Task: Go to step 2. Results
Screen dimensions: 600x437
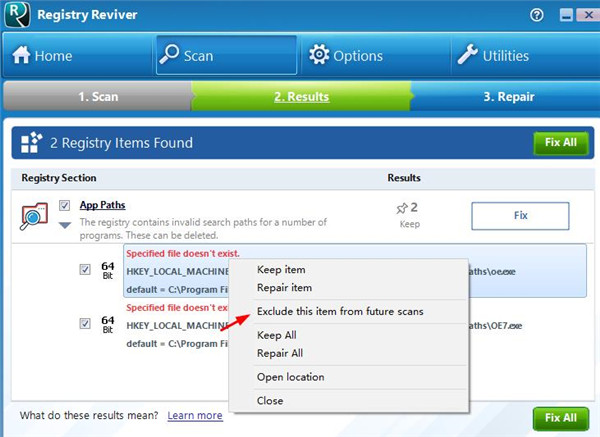Action: click(302, 96)
